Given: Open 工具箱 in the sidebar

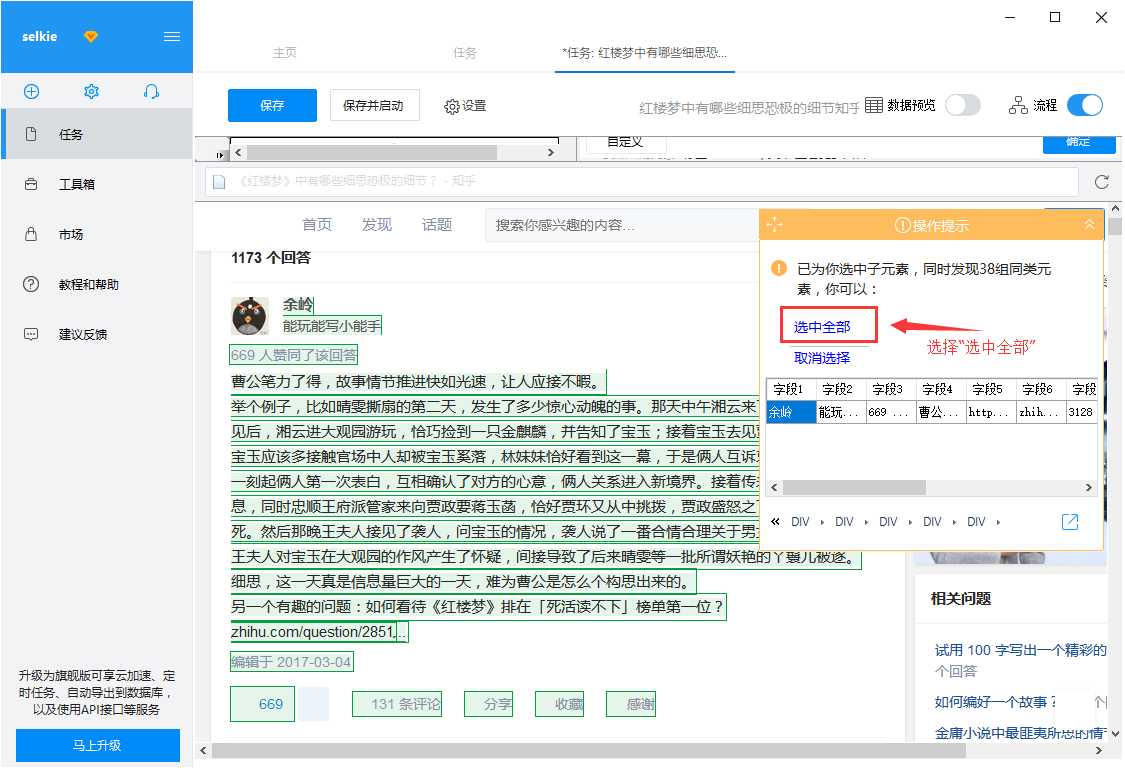Looking at the screenshot, I should point(97,184).
